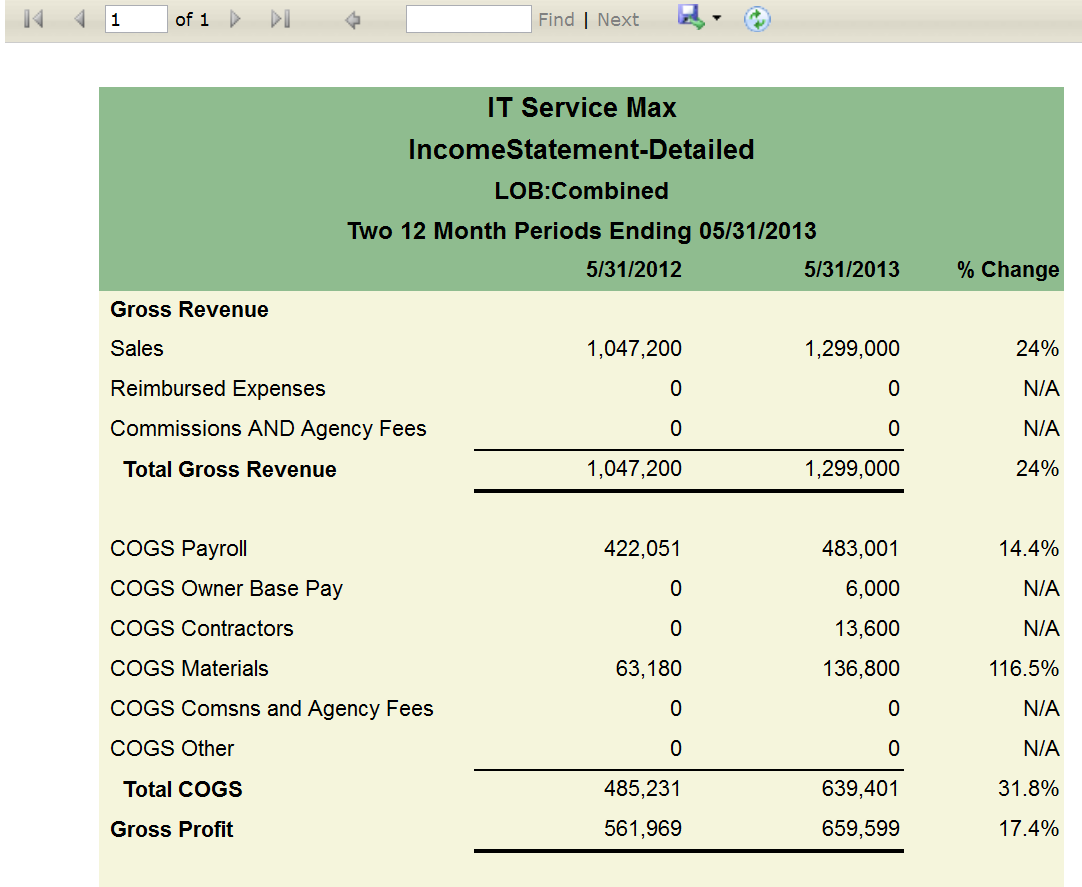The height and width of the screenshot is (887, 1082).
Task: Open the export format dropdown arrow
Action: [716, 19]
